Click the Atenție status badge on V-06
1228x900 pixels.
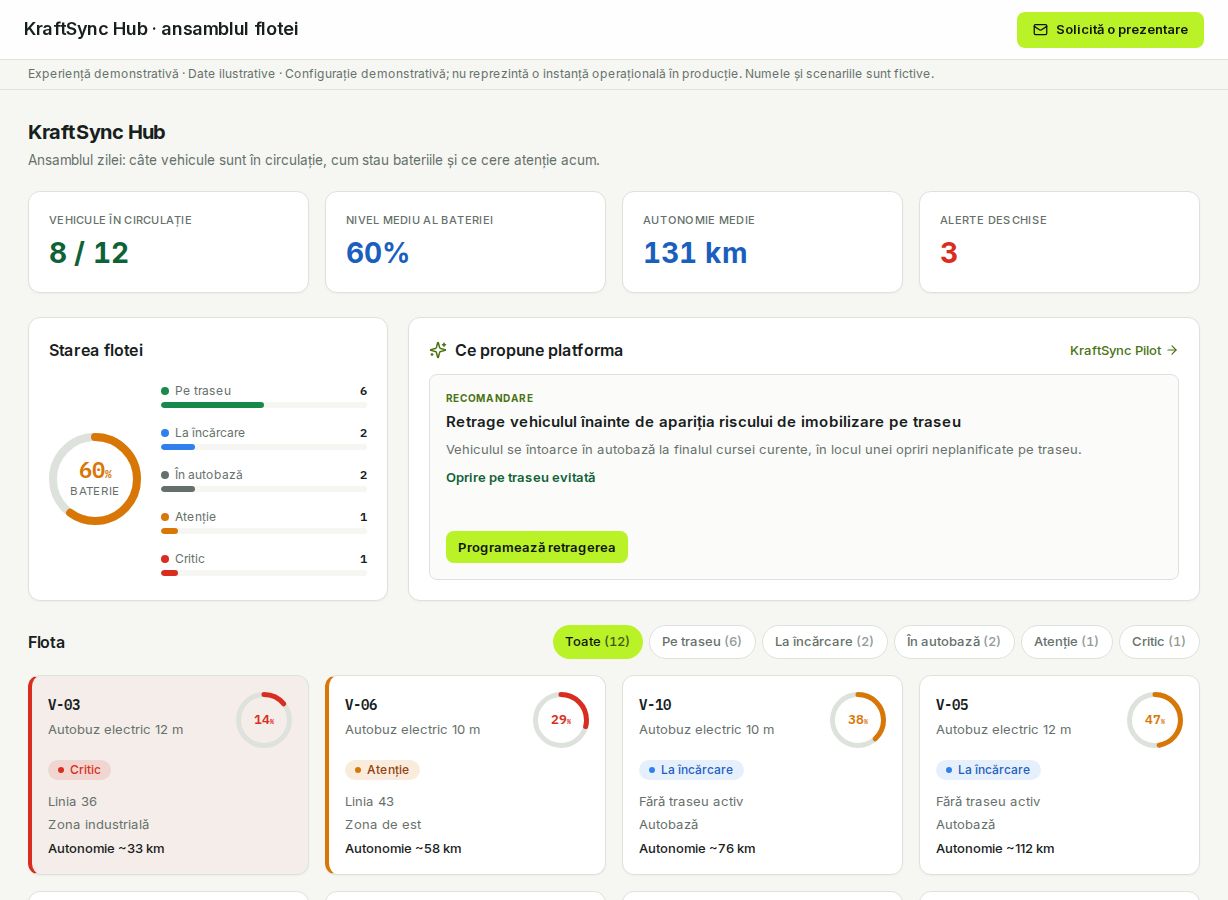pos(382,770)
